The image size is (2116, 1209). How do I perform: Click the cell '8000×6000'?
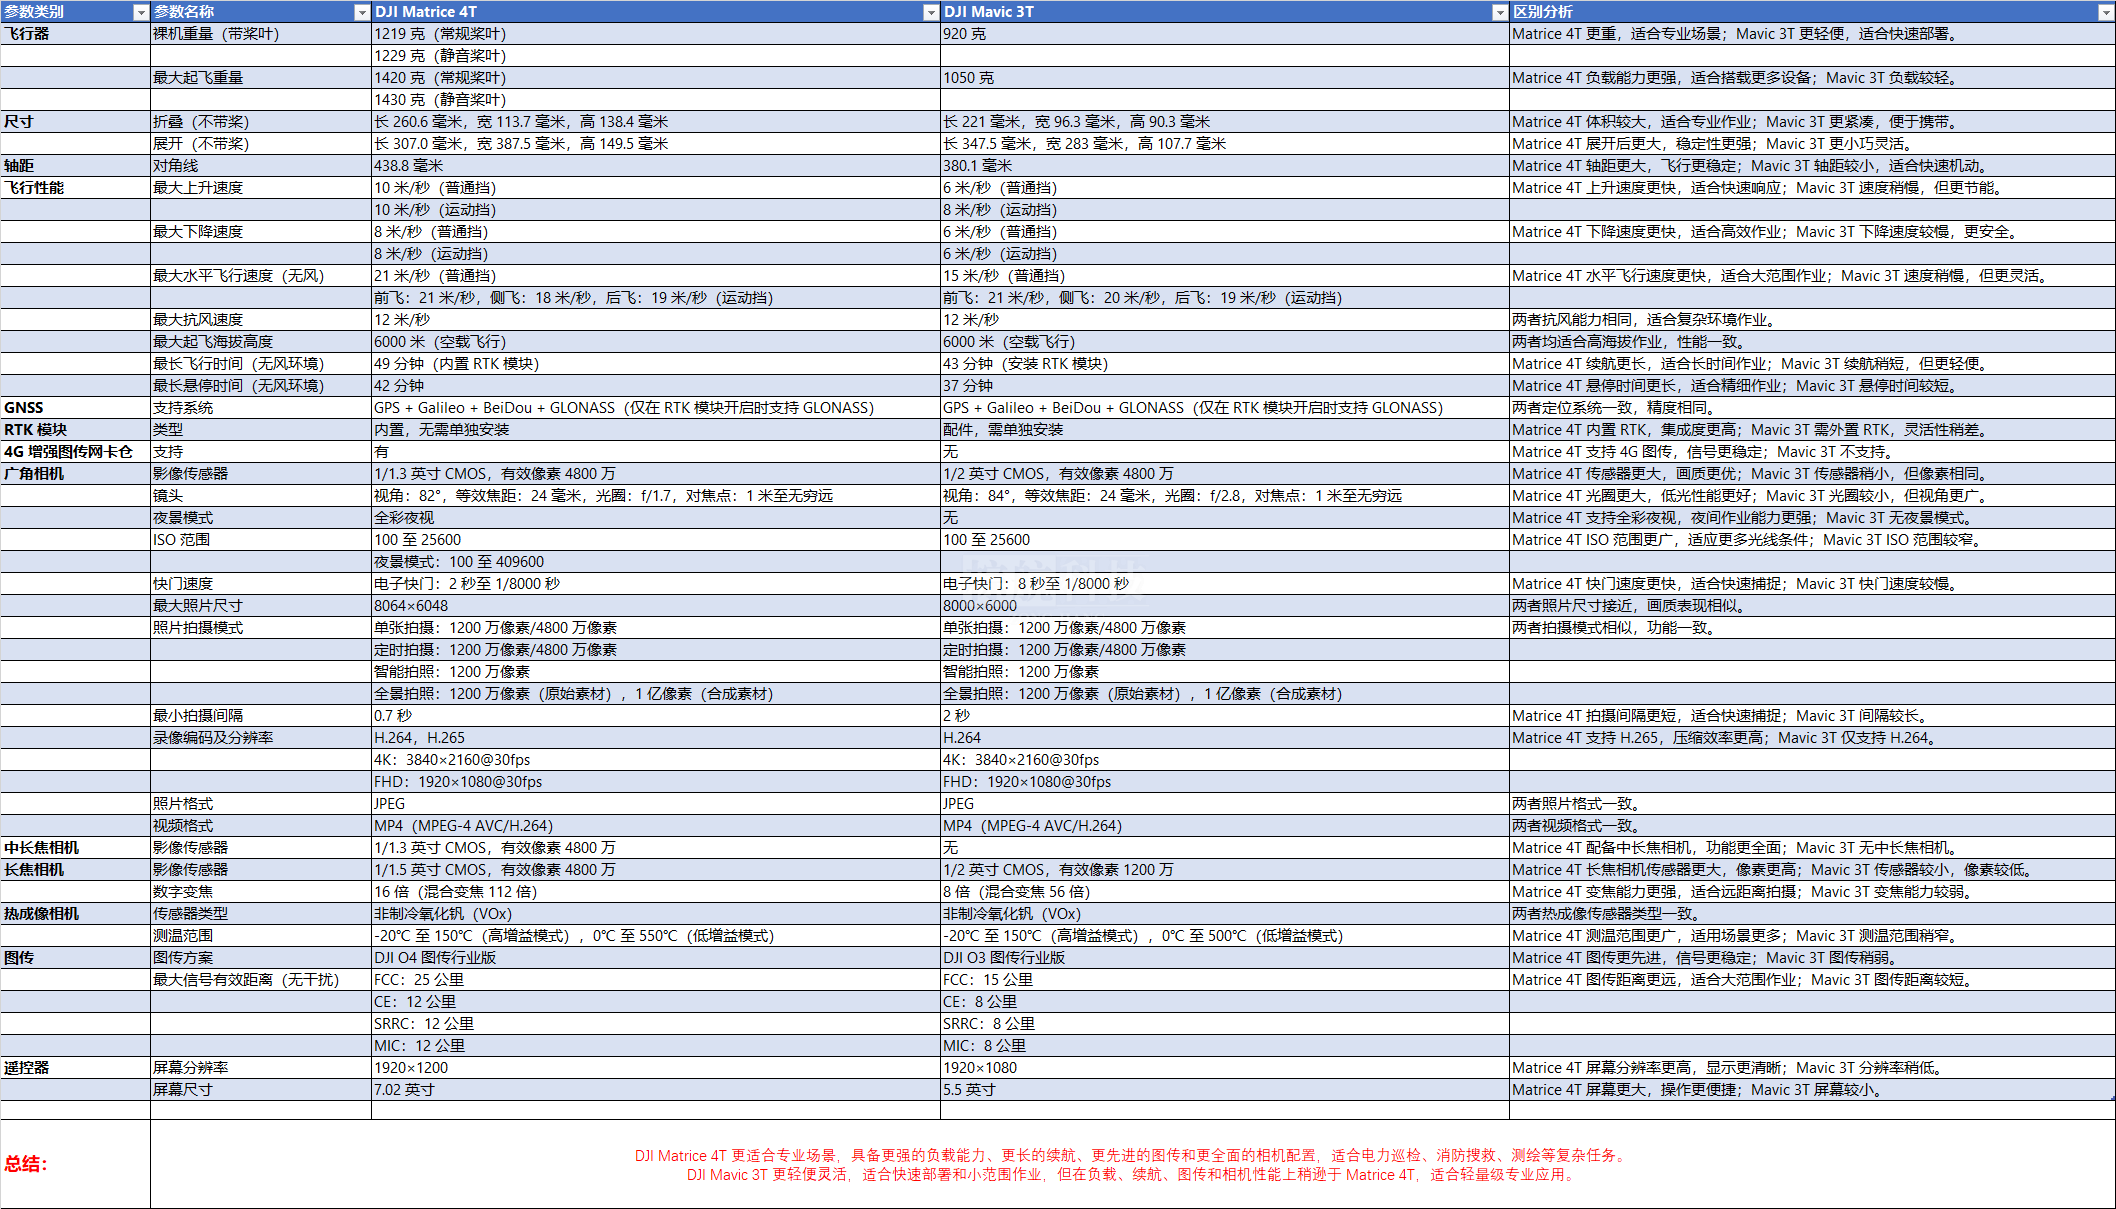1224,606
